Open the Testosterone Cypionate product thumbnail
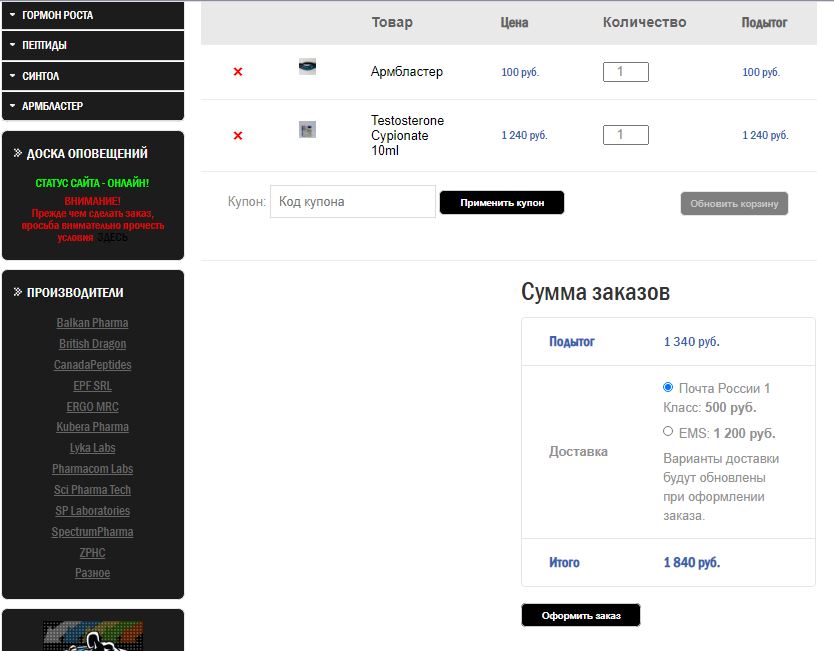The height and width of the screenshot is (651, 834). tap(308, 130)
